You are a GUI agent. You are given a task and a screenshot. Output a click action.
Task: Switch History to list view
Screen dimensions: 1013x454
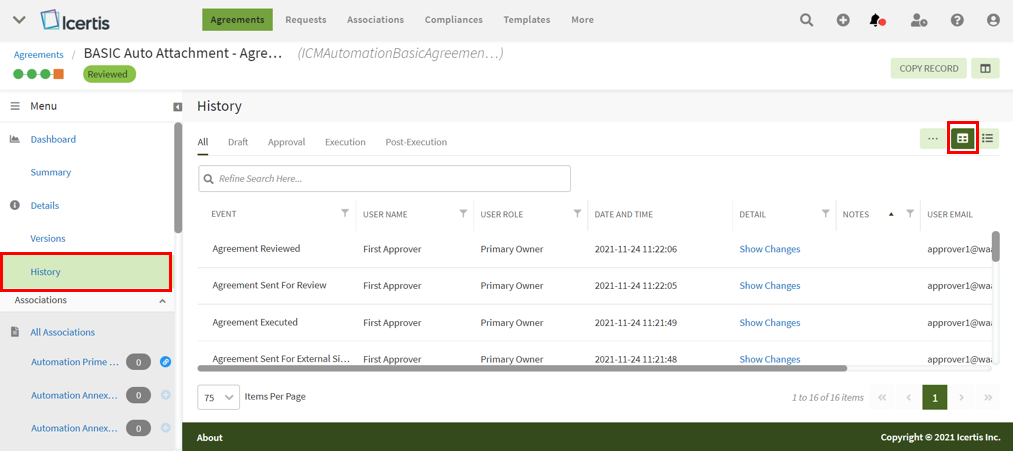987,138
